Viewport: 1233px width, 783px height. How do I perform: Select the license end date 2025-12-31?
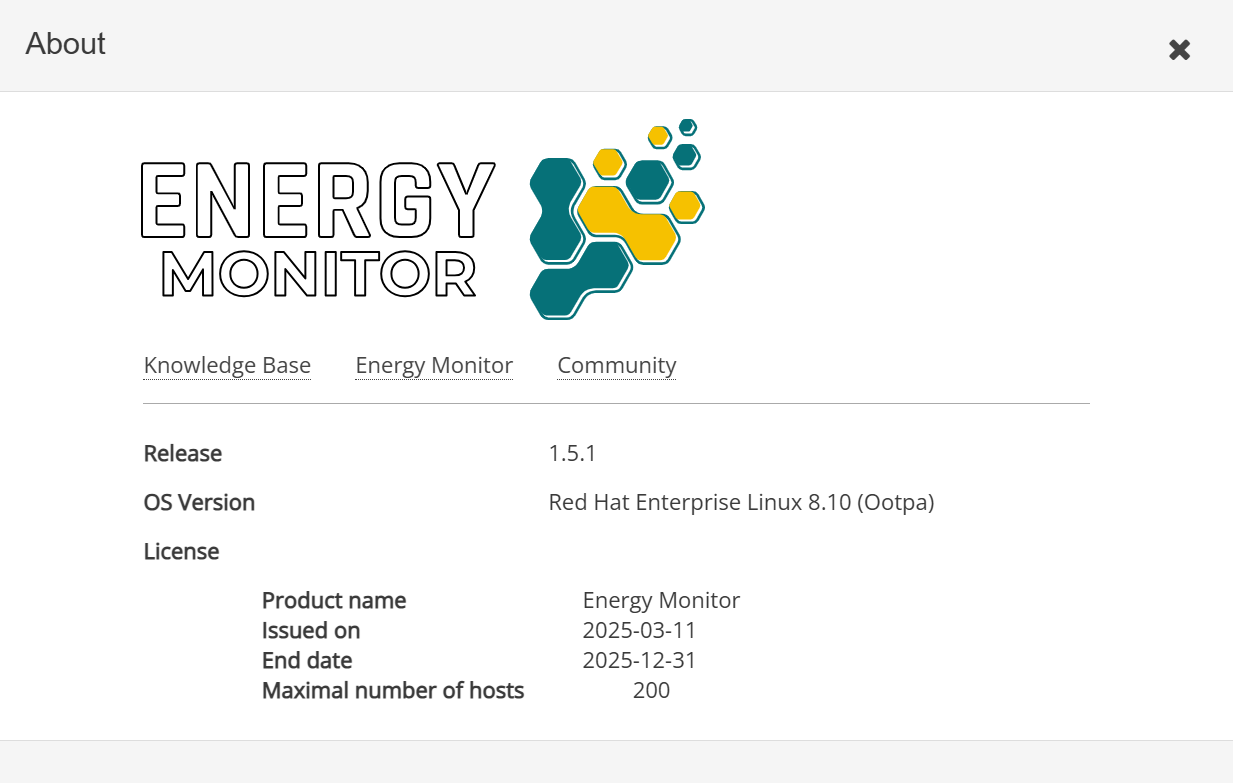639,661
